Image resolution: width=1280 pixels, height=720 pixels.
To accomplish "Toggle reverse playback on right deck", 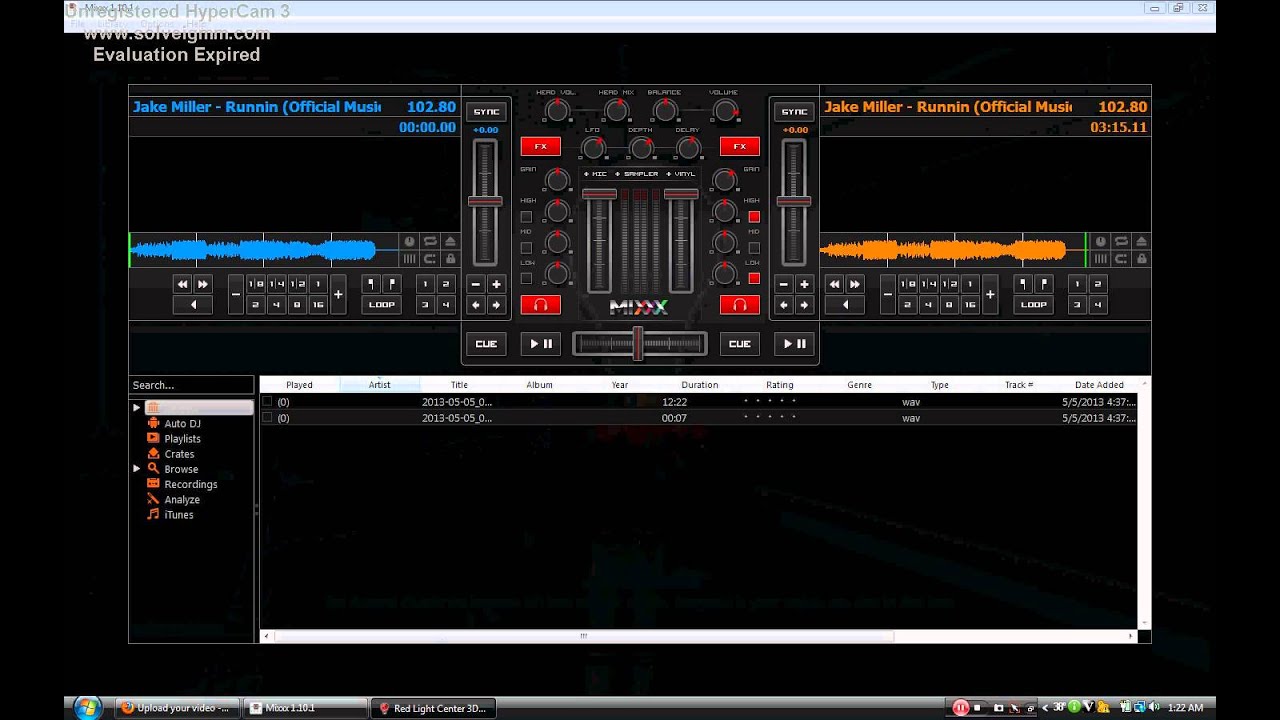I will point(845,305).
